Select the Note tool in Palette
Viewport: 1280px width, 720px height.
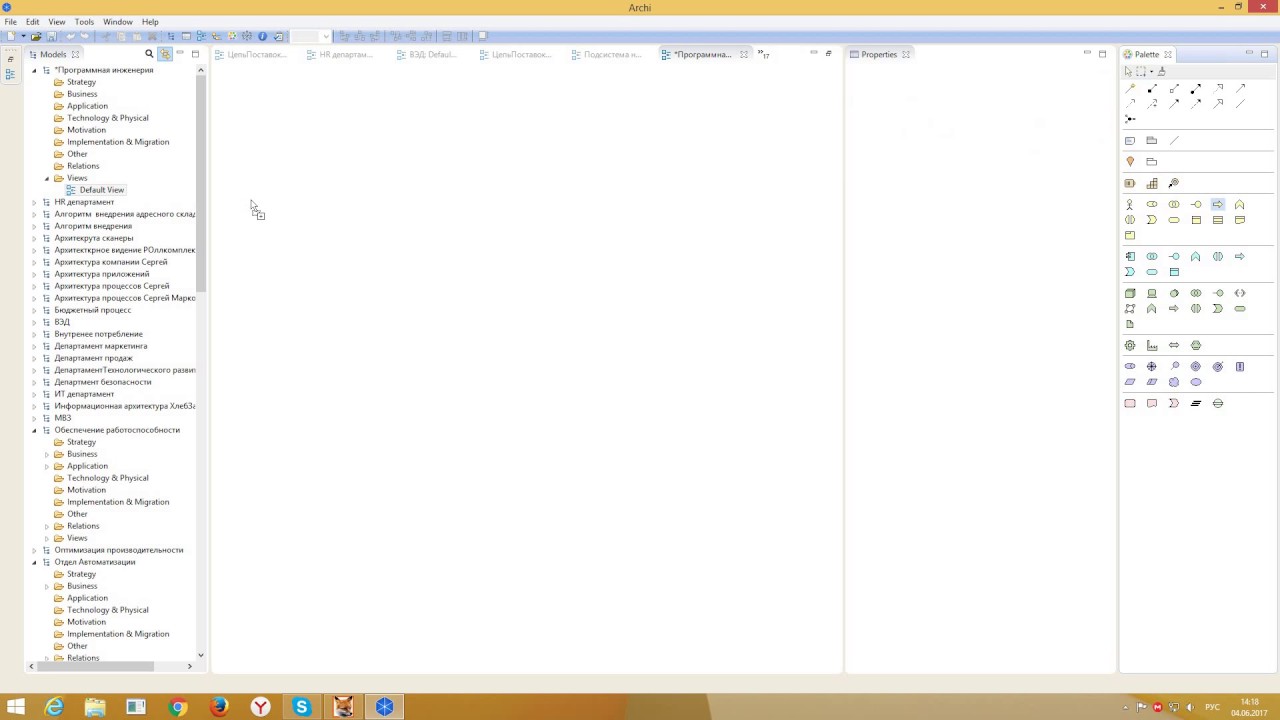1130,140
